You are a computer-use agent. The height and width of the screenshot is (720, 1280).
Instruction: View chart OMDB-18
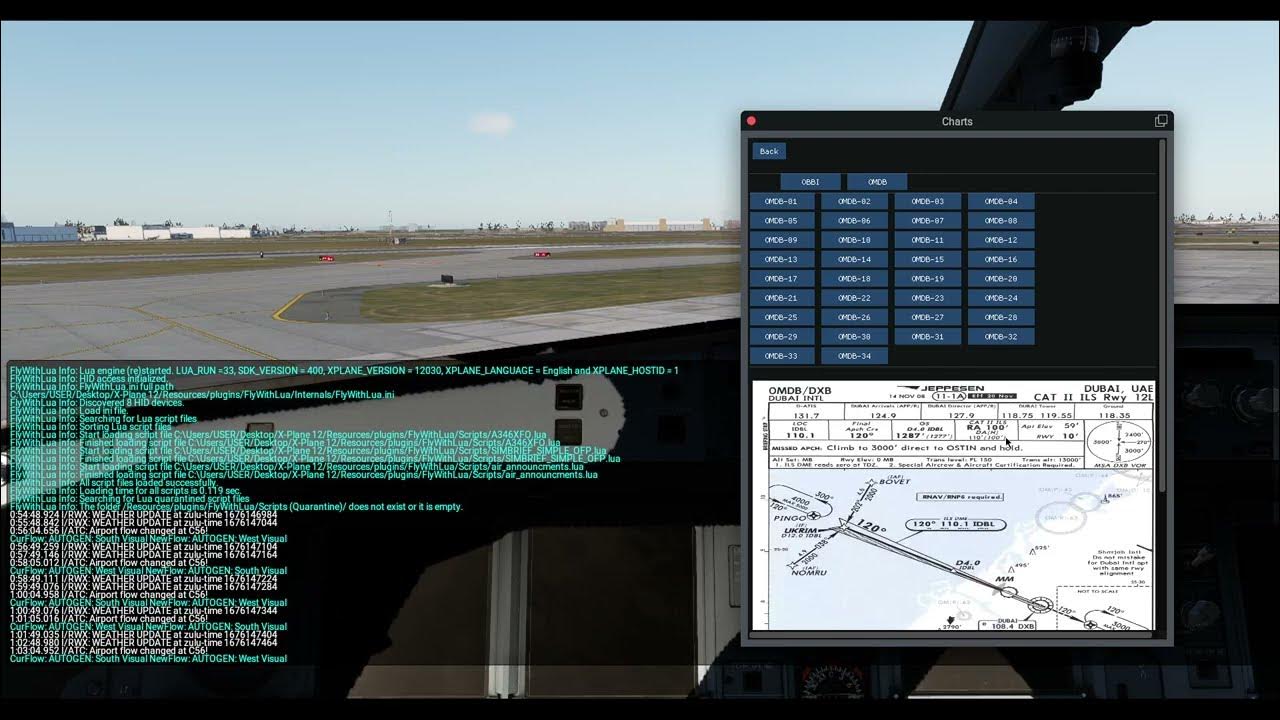pos(854,279)
